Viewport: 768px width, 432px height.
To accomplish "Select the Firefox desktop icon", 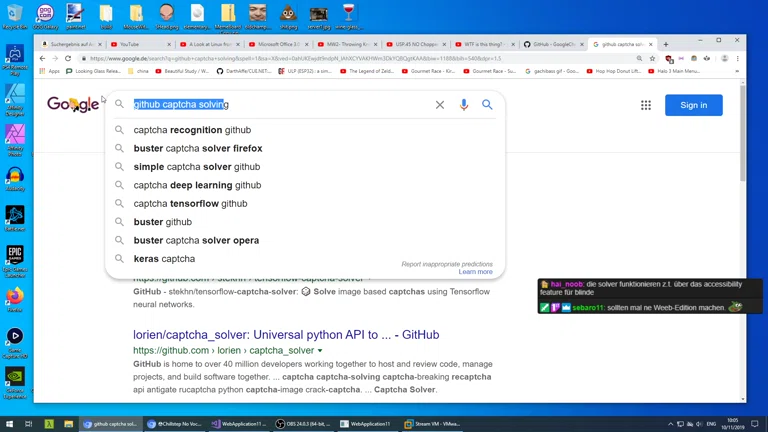I will point(15,299).
